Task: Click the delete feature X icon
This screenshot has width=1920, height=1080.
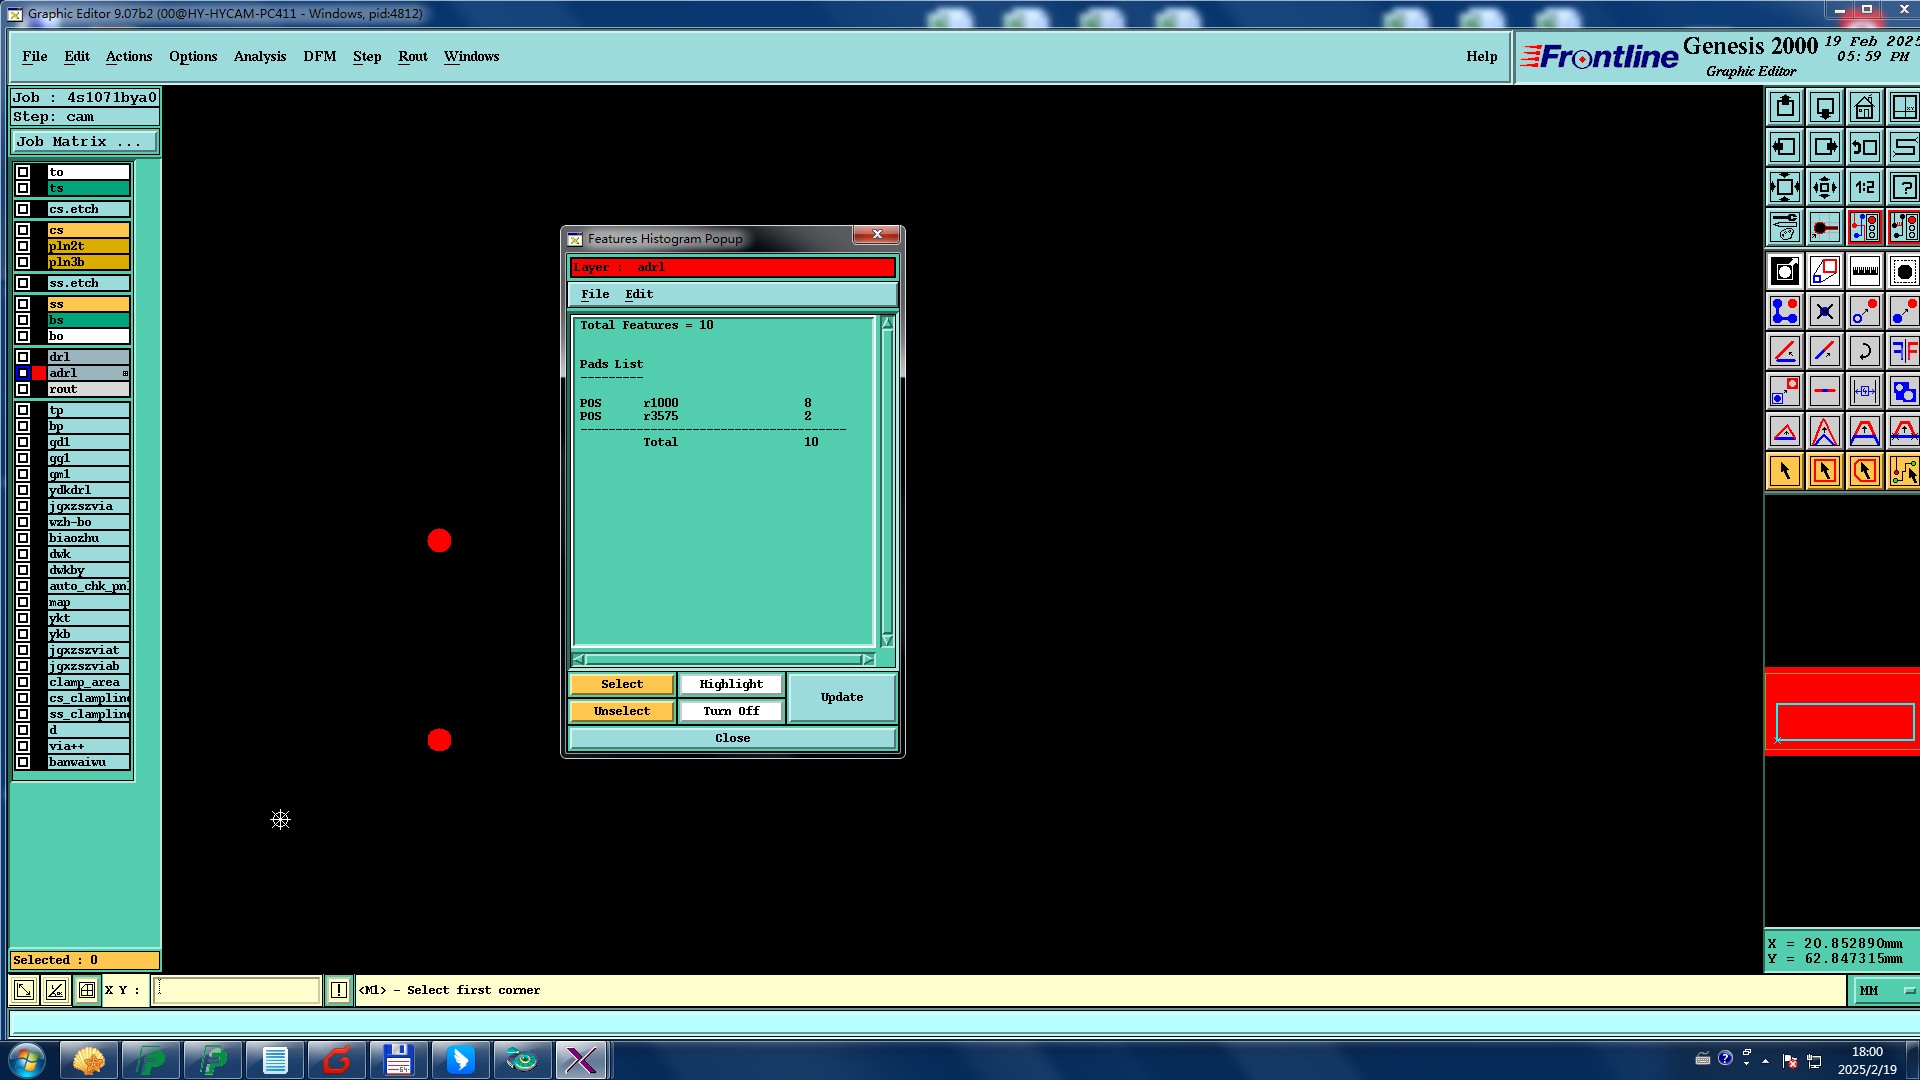Action: 1824,312
